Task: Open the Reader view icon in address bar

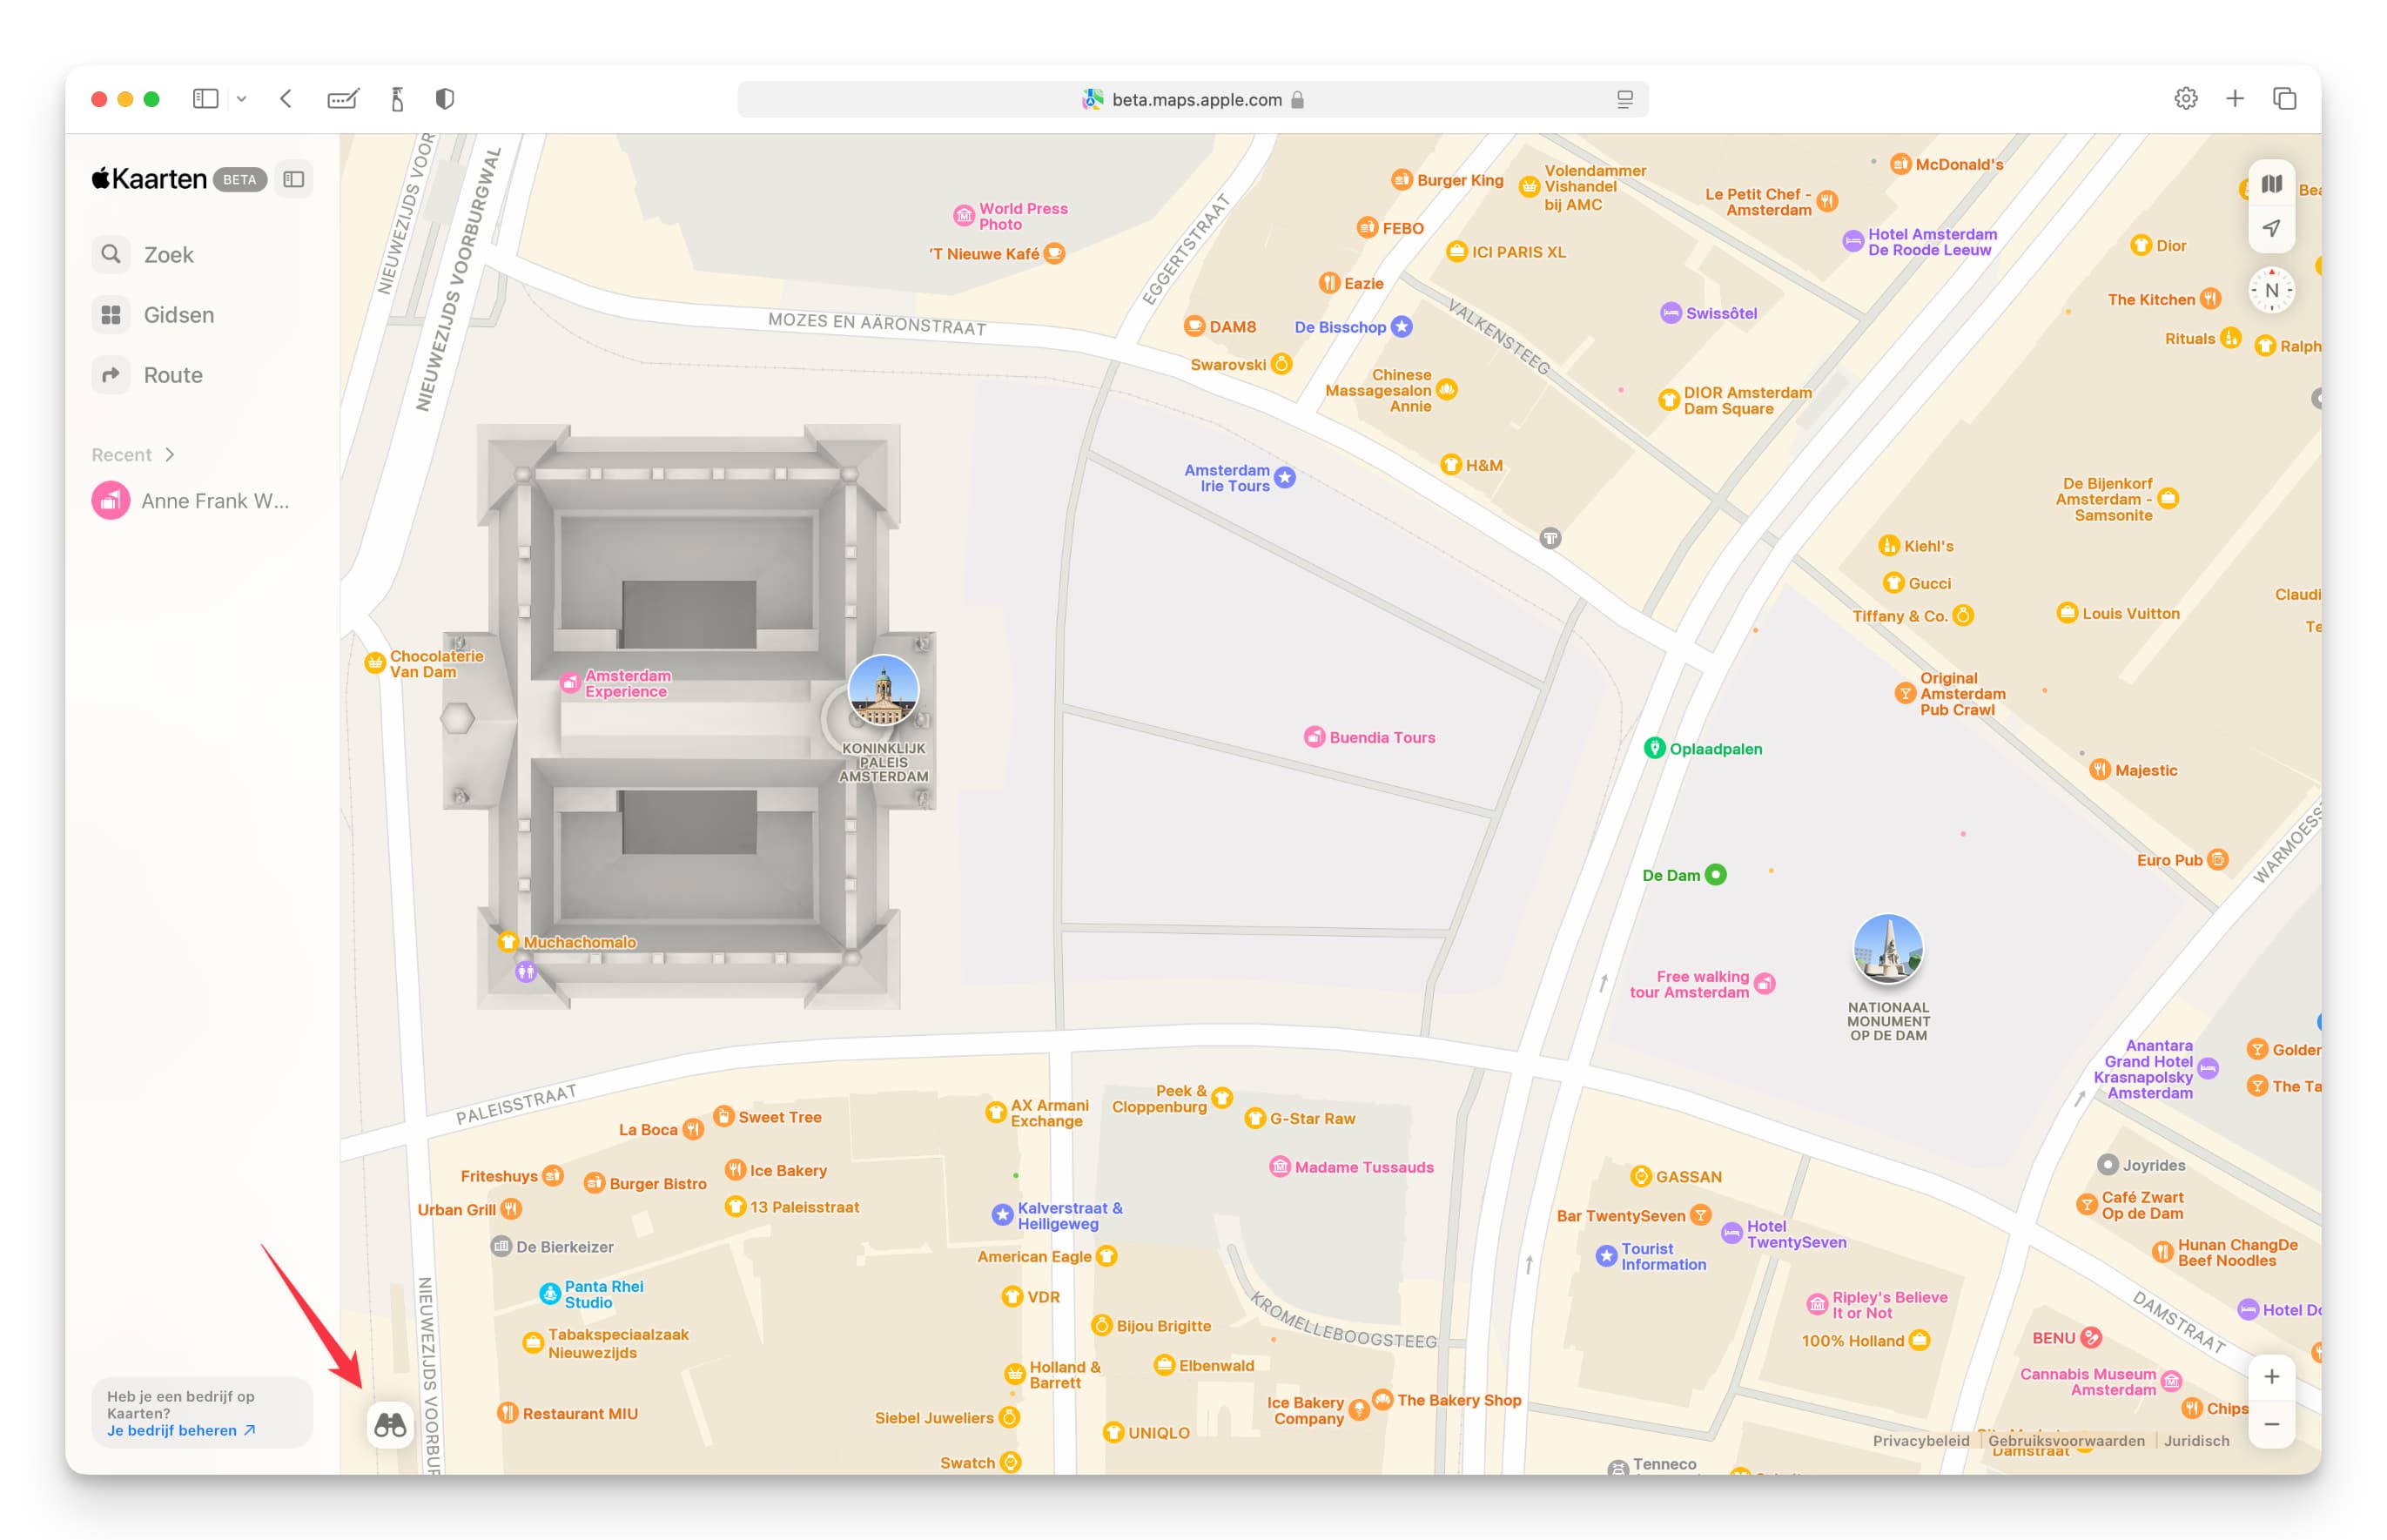Action: pyautogui.click(x=1624, y=99)
